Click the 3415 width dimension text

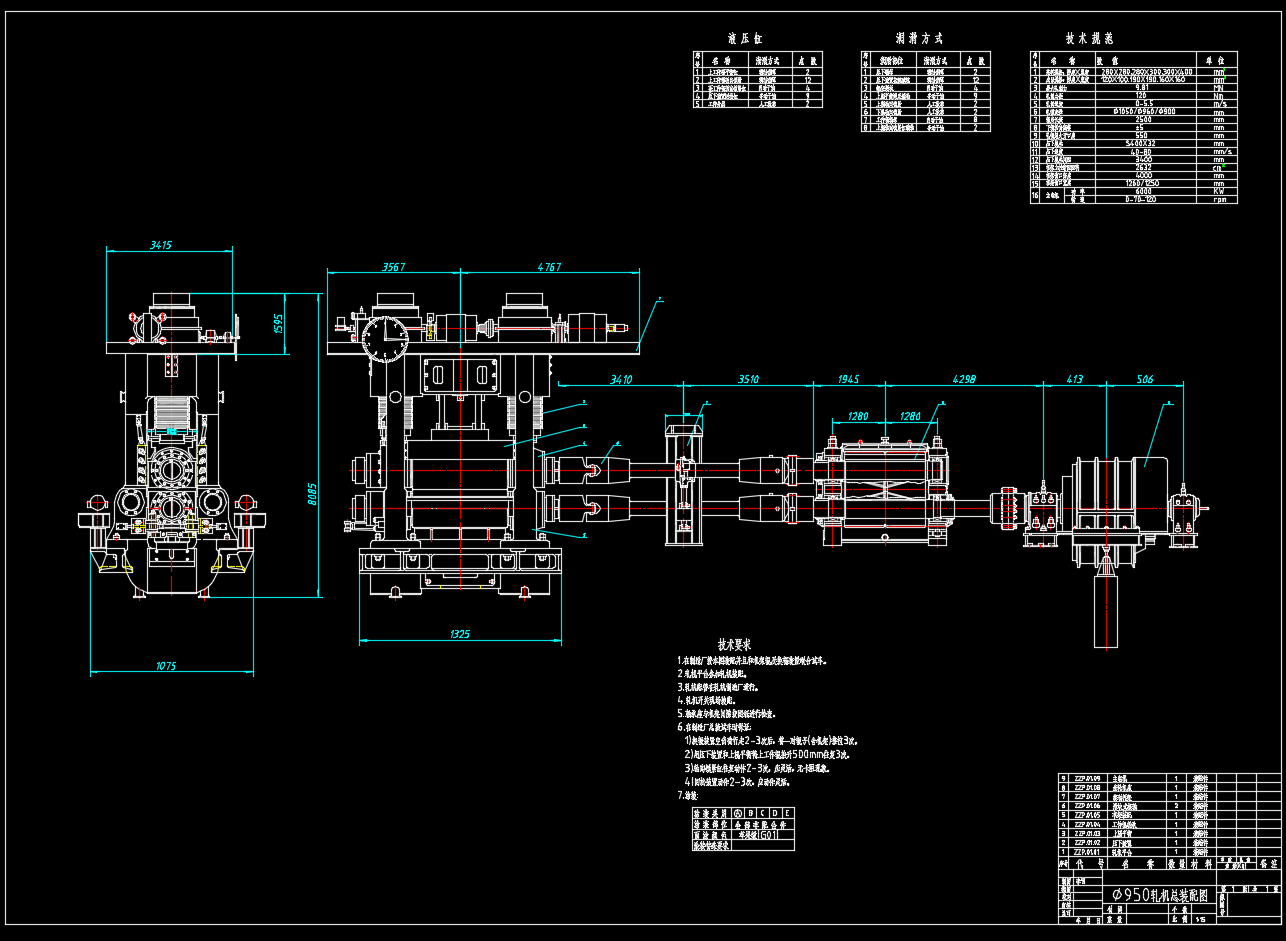pos(160,244)
